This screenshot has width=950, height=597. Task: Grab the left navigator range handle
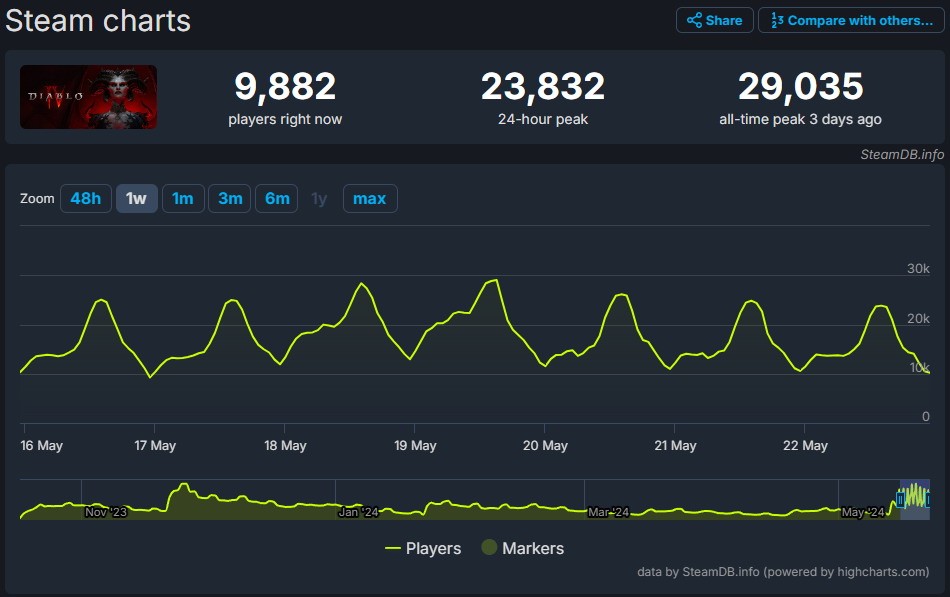pyautogui.click(x=901, y=498)
